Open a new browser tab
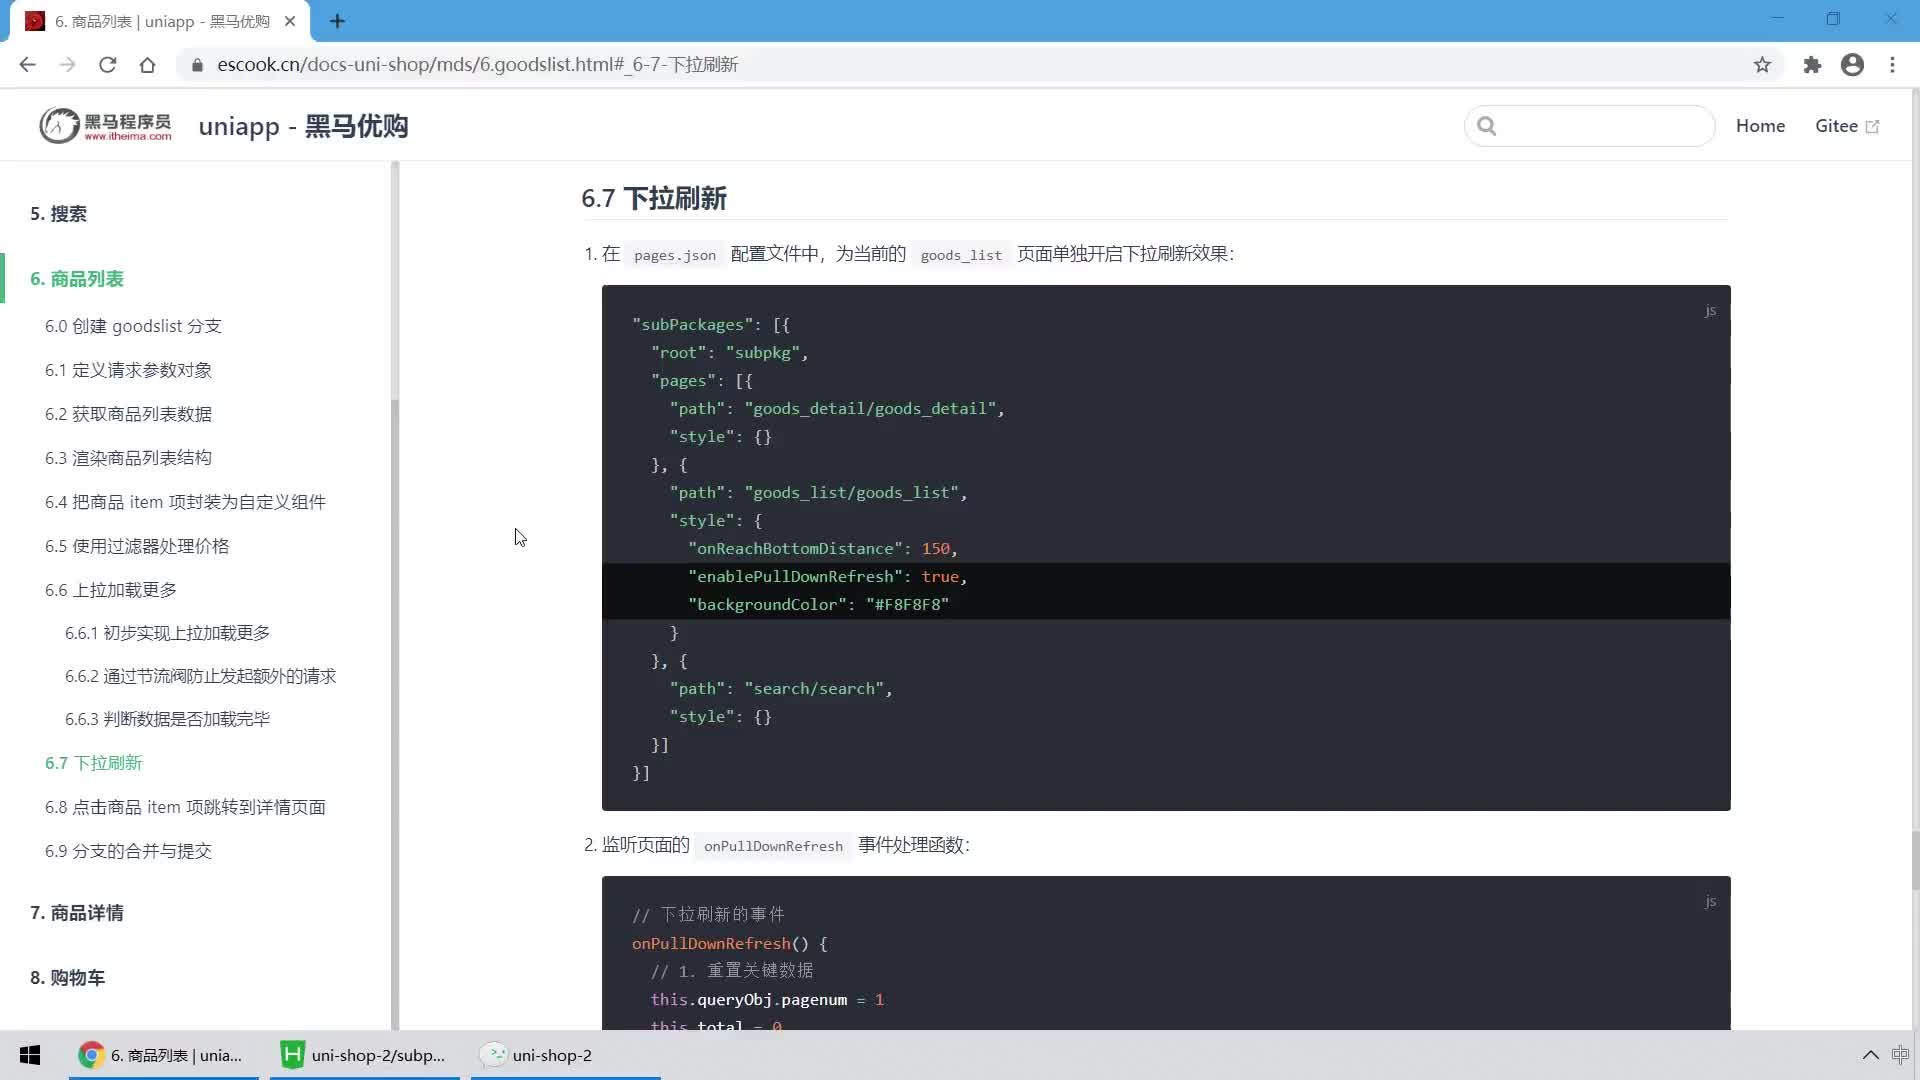Image resolution: width=1920 pixels, height=1080 pixels. 337,21
